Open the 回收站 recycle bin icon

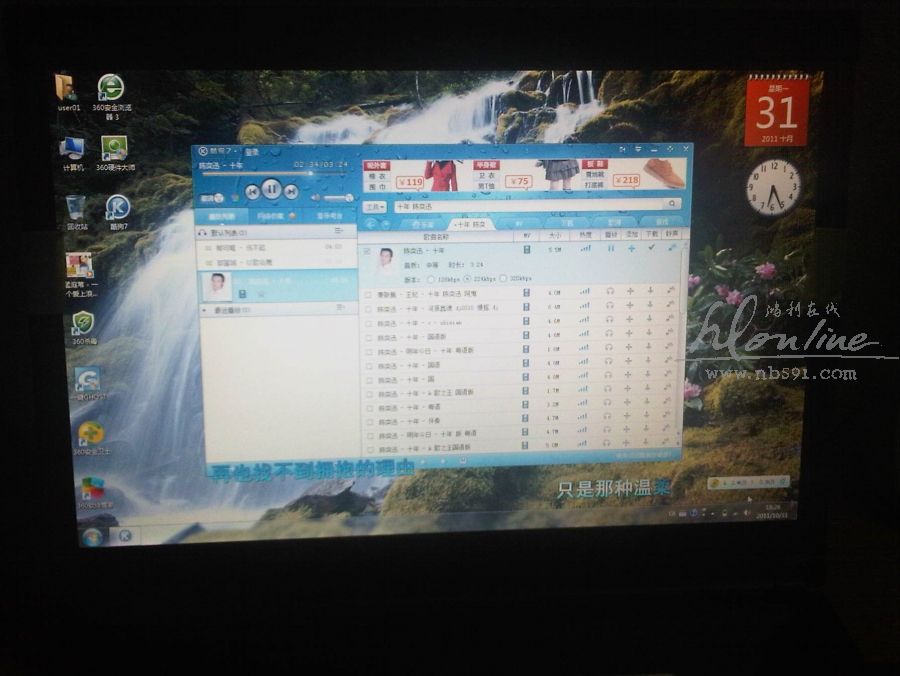point(76,208)
